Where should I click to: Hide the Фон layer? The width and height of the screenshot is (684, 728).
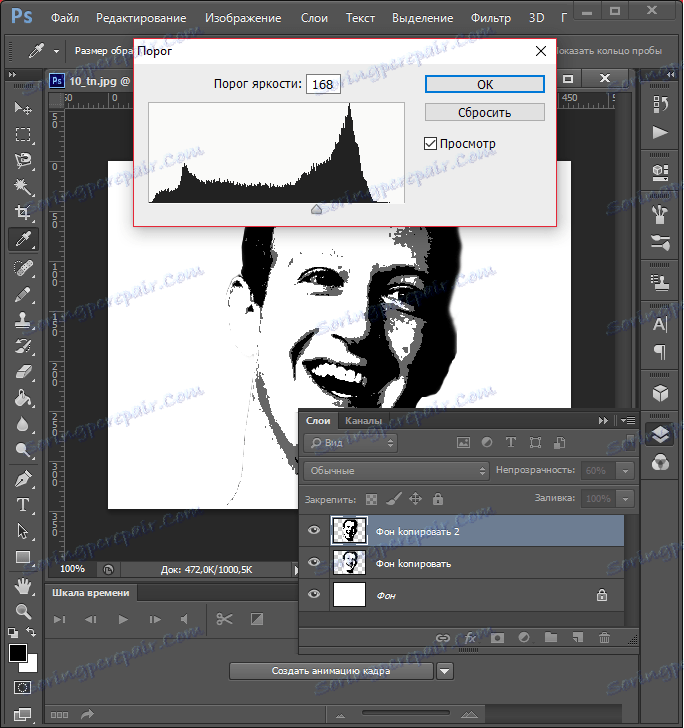(314, 594)
